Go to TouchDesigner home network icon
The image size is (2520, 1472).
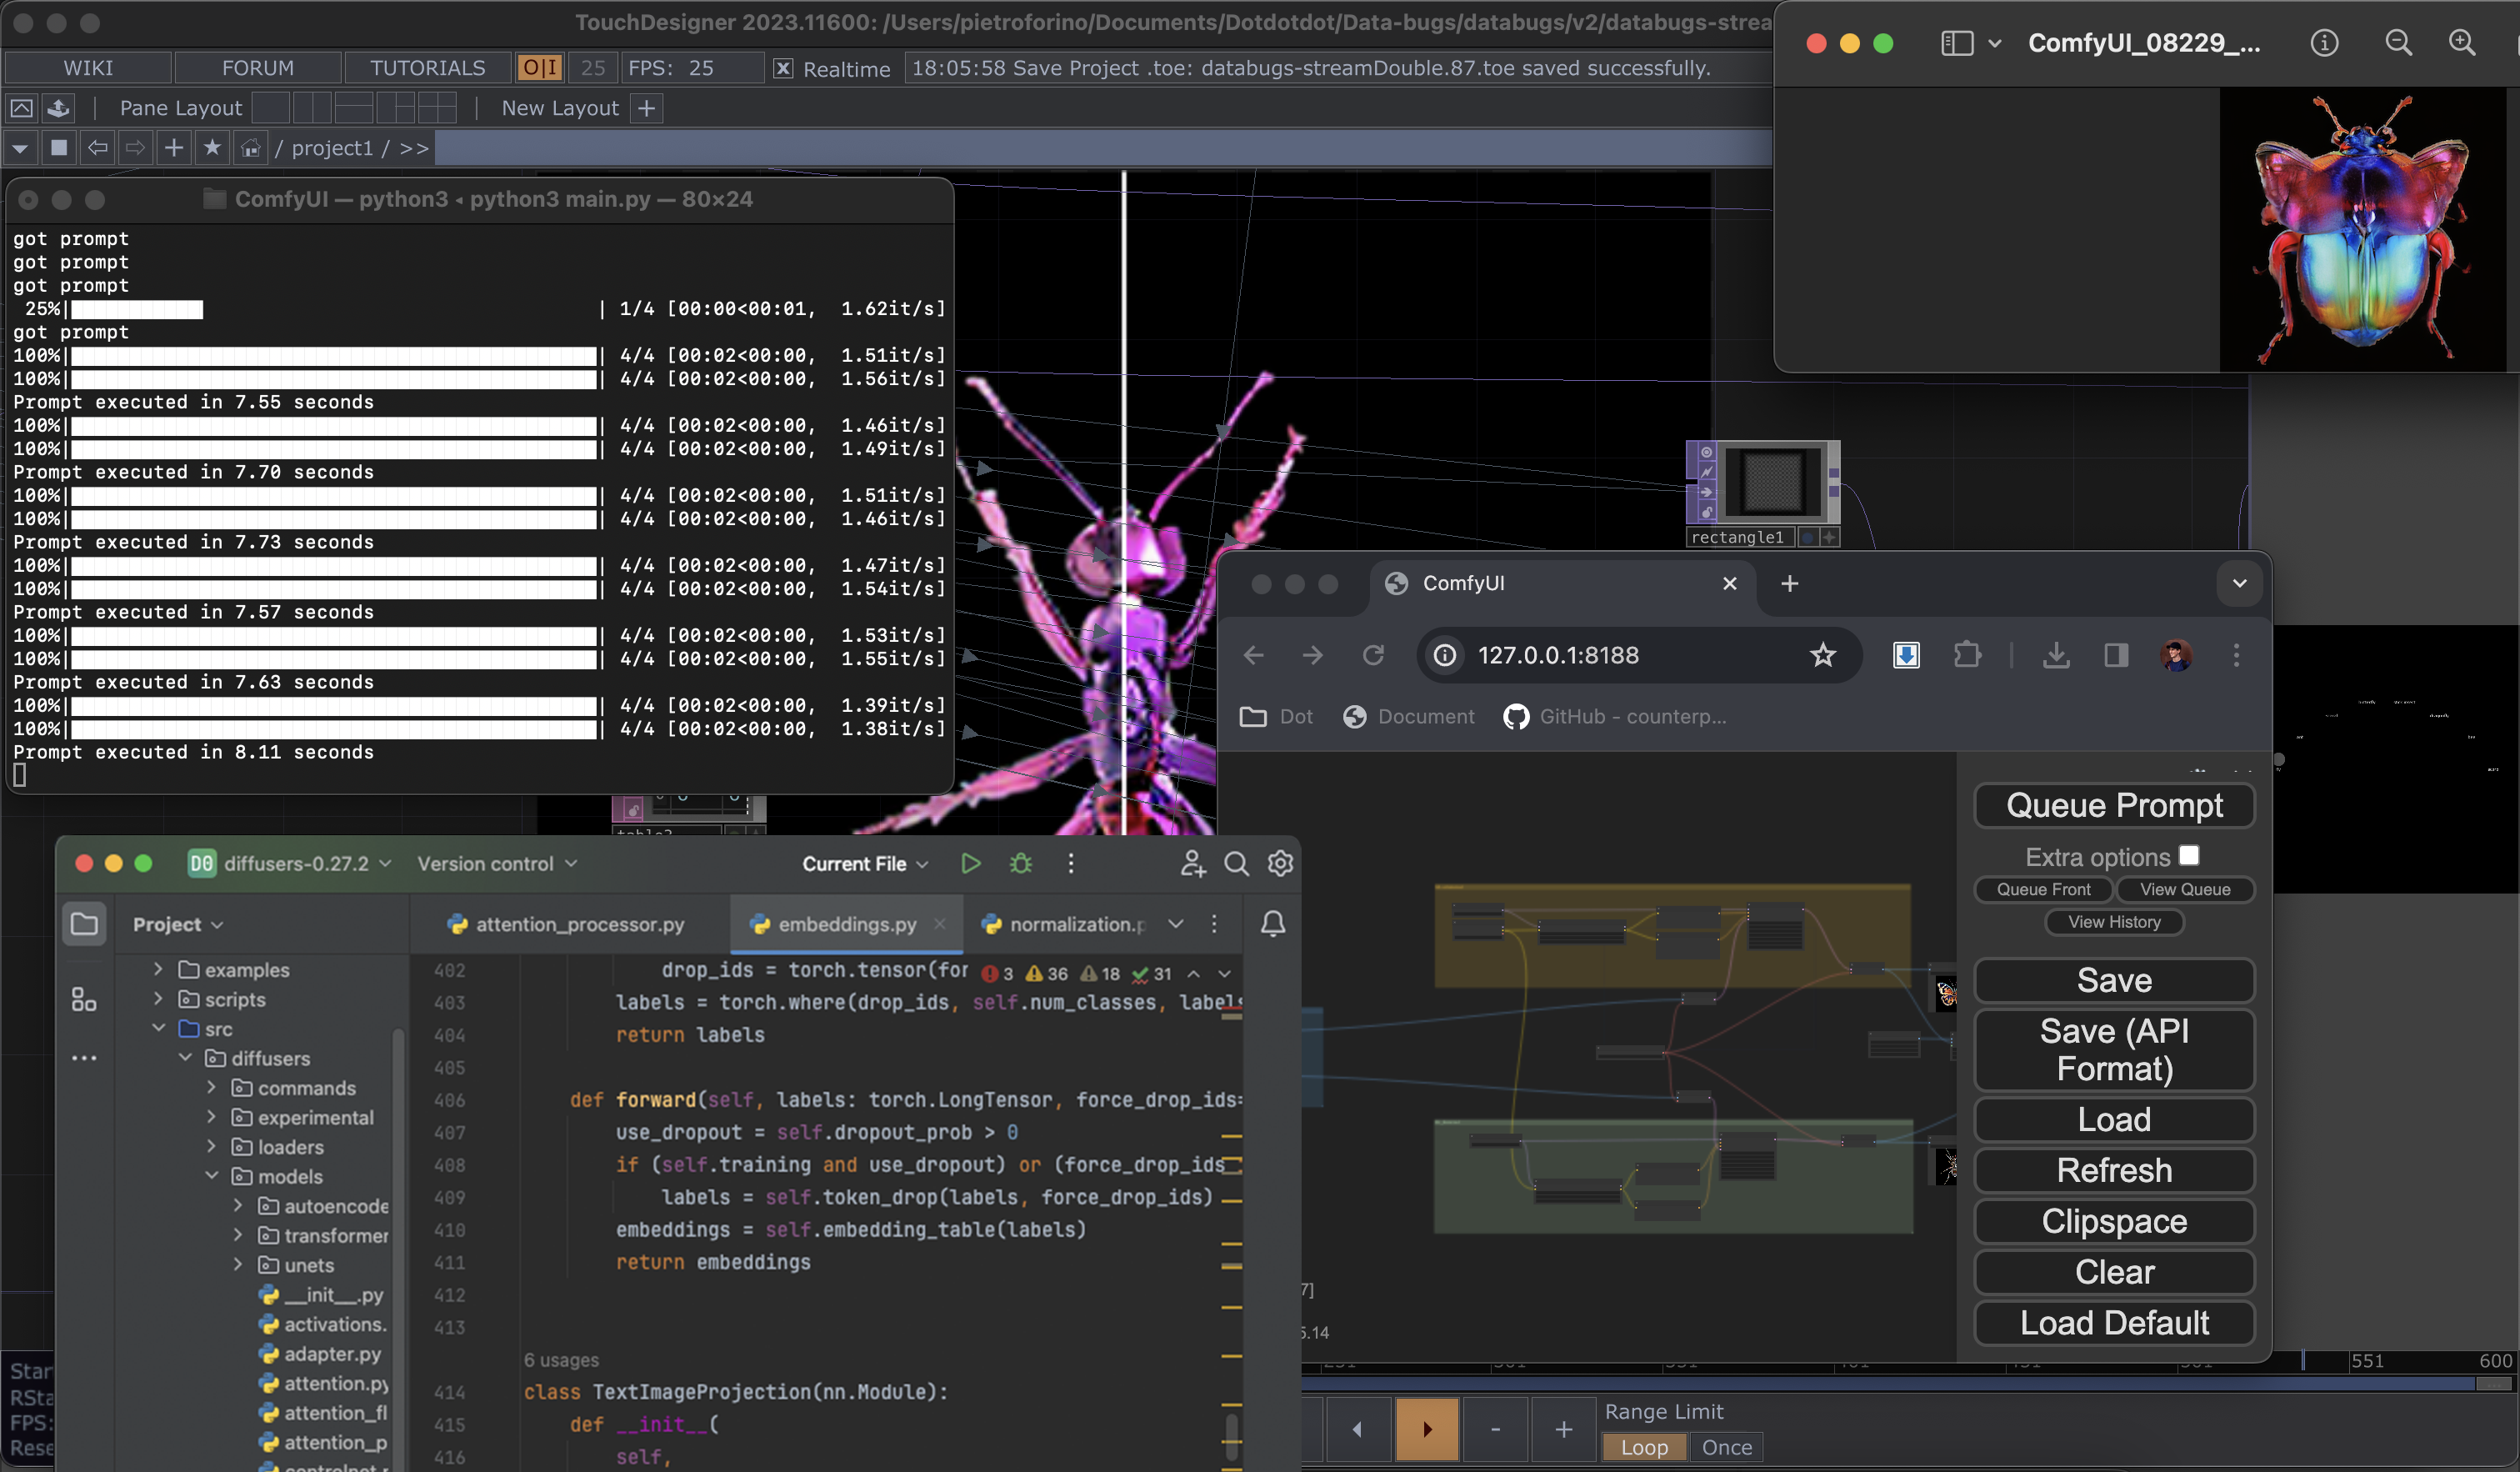click(250, 148)
